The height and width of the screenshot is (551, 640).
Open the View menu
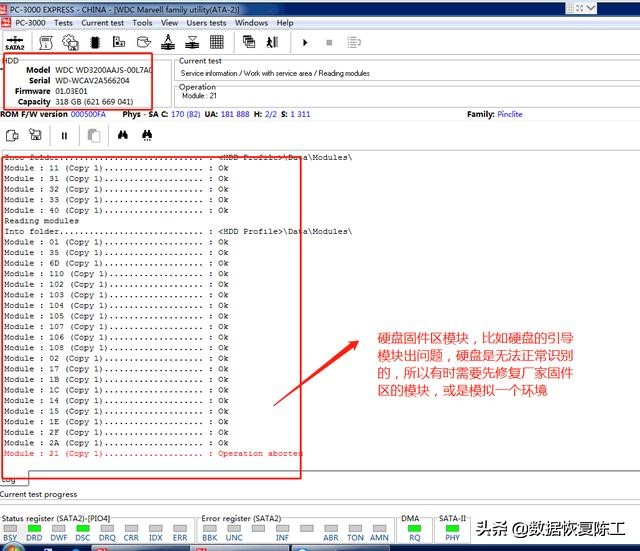(x=169, y=23)
